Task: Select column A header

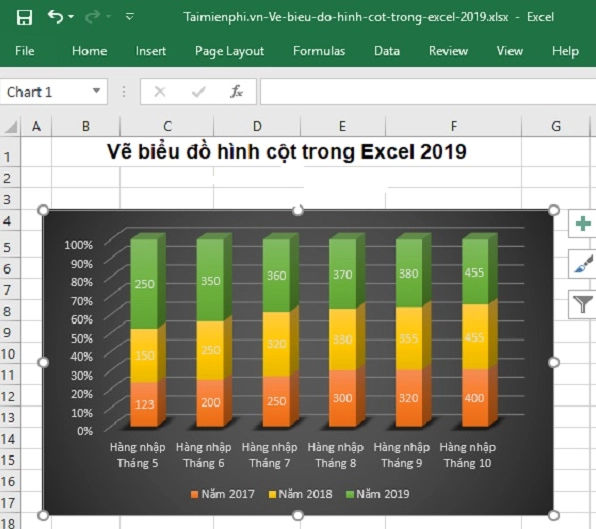Action: pos(36,126)
